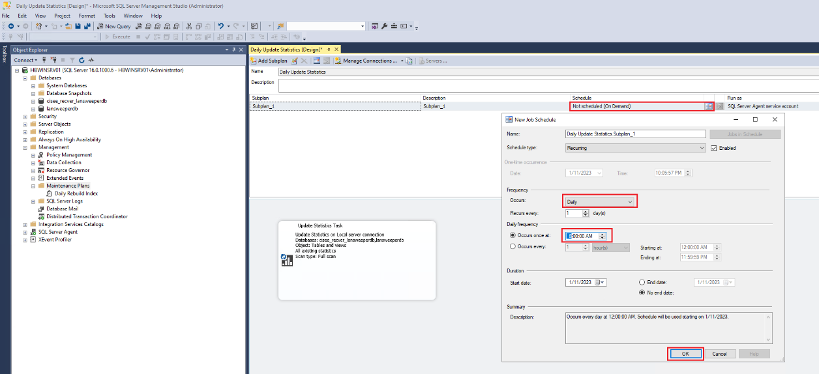
Task: Click the Cut scissors toolbar icon
Action: tap(190, 26)
